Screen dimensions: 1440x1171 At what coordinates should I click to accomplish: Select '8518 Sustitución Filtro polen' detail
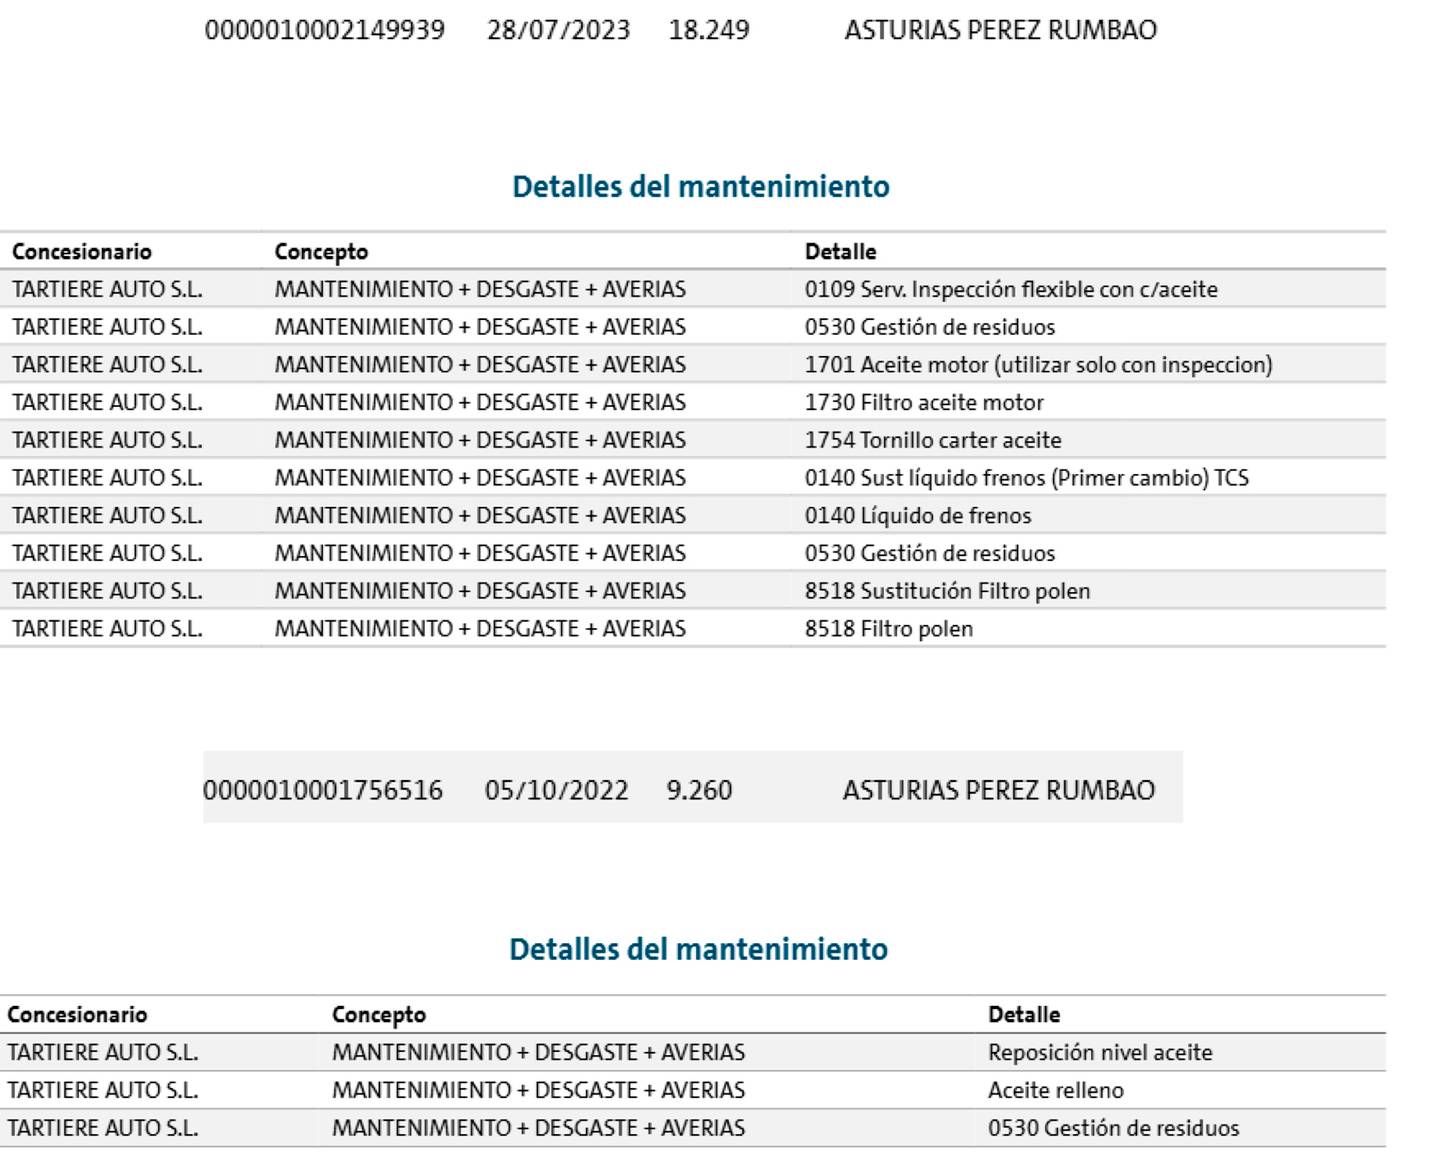947,591
